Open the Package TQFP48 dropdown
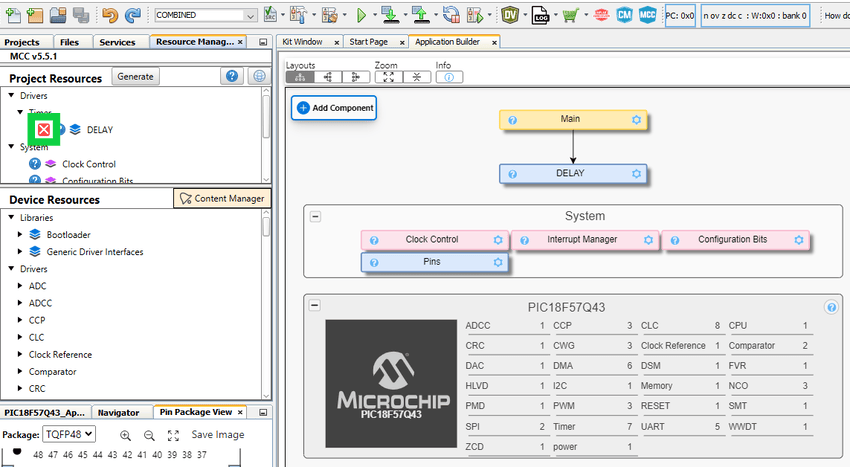The image size is (850, 467). pyautogui.click(x=69, y=435)
